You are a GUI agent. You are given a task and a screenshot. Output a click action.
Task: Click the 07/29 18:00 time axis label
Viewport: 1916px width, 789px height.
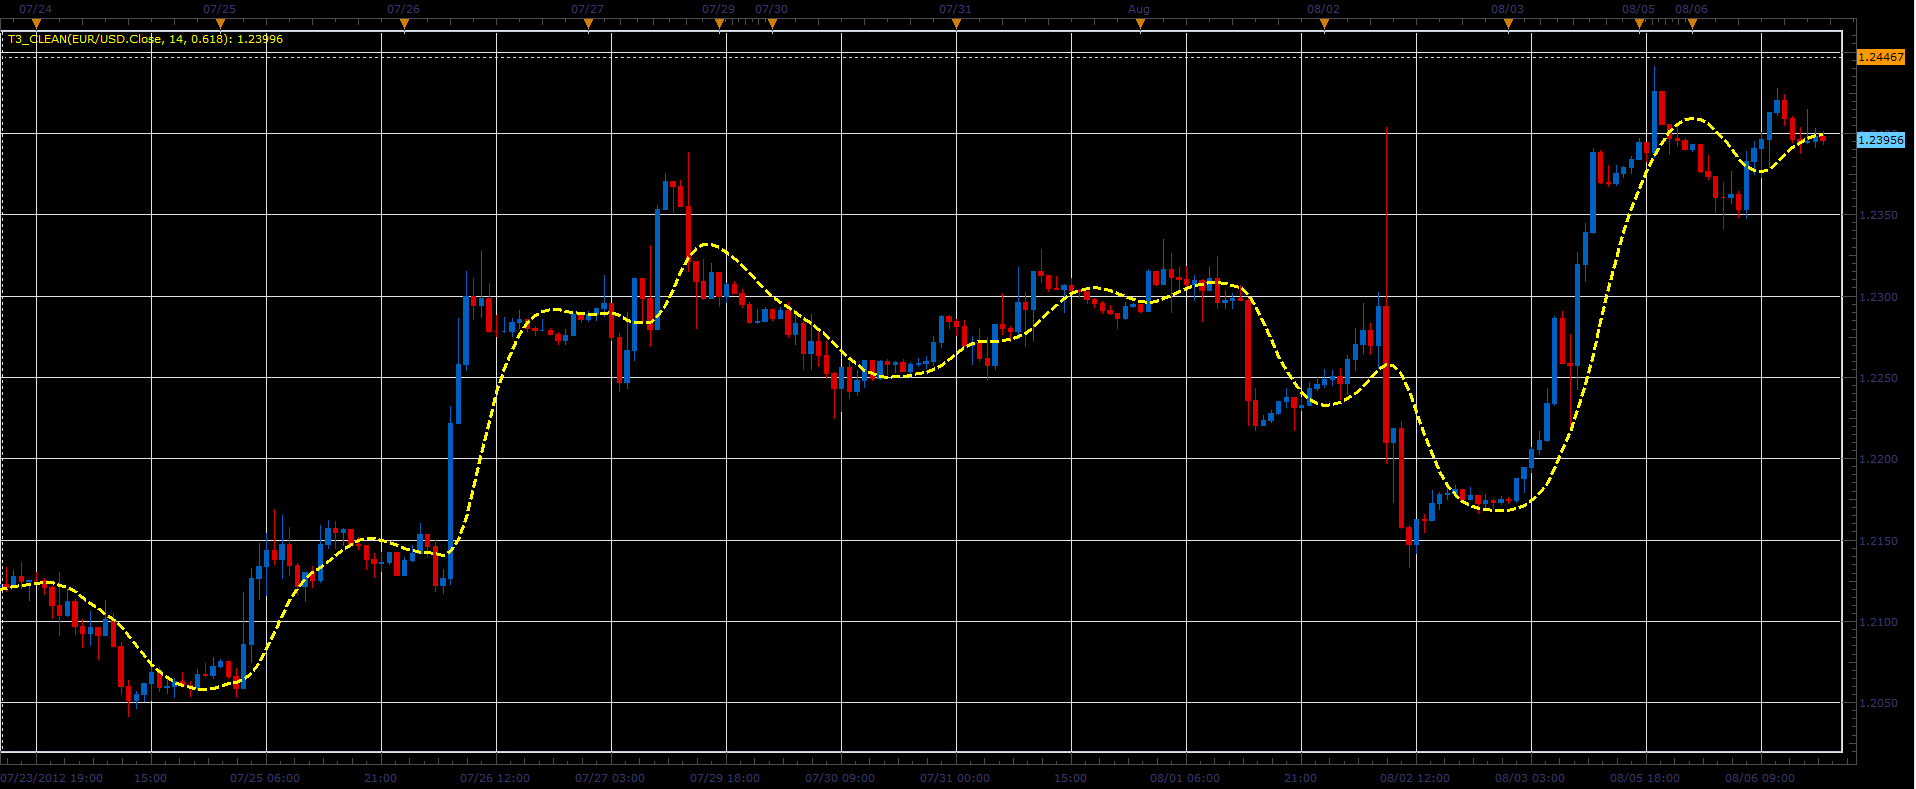coord(725,778)
